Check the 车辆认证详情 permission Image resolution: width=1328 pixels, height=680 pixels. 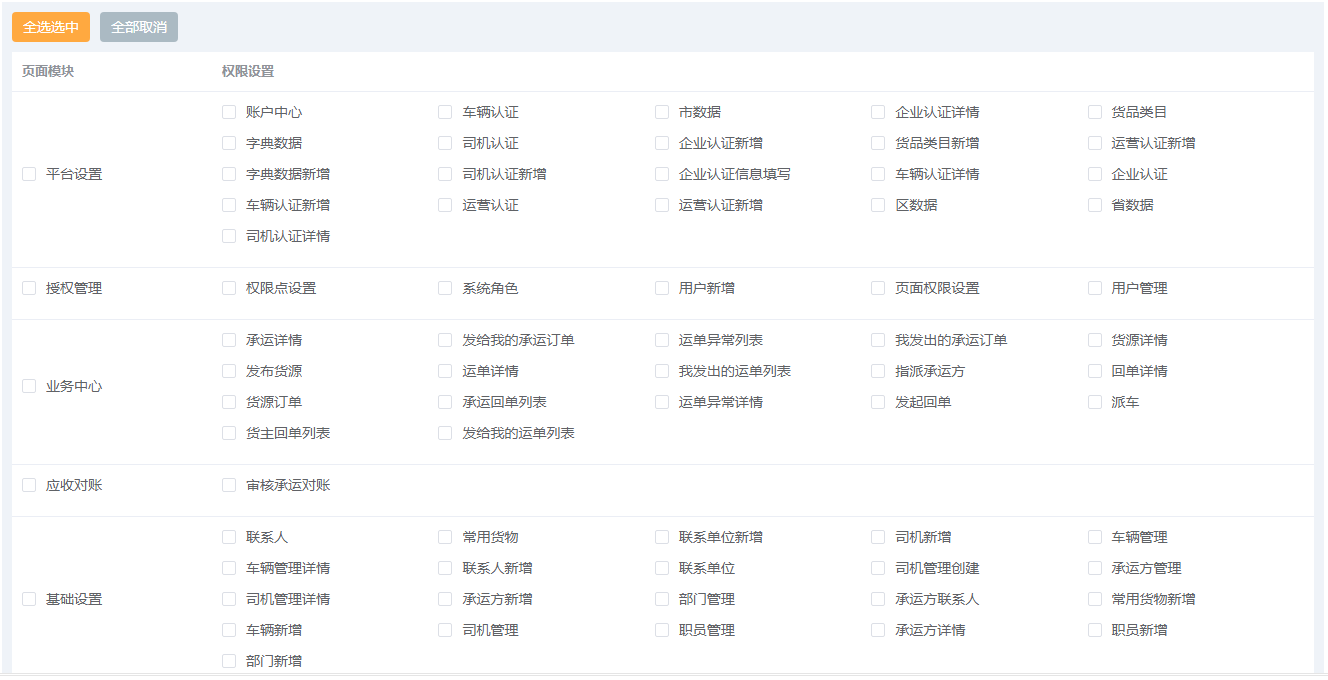click(x=878, y=174)
